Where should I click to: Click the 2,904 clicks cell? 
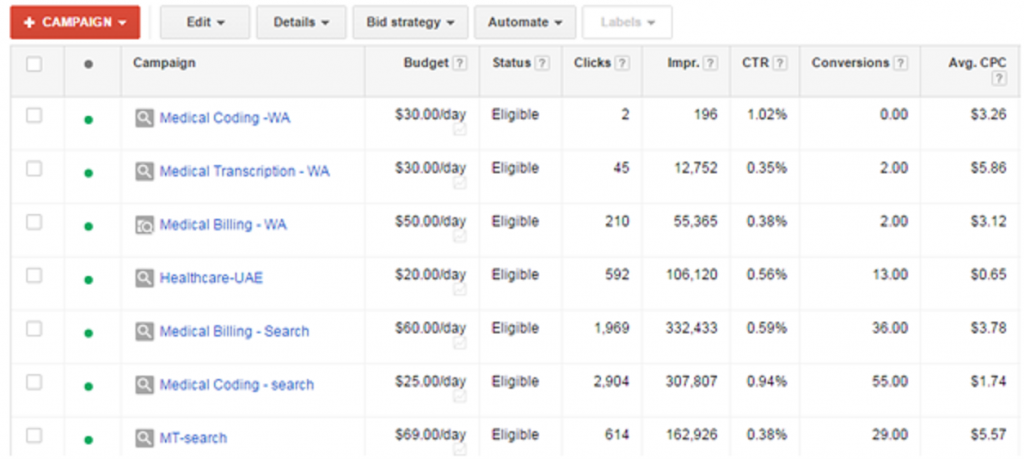pyautogui.click(x=612, y=382)
